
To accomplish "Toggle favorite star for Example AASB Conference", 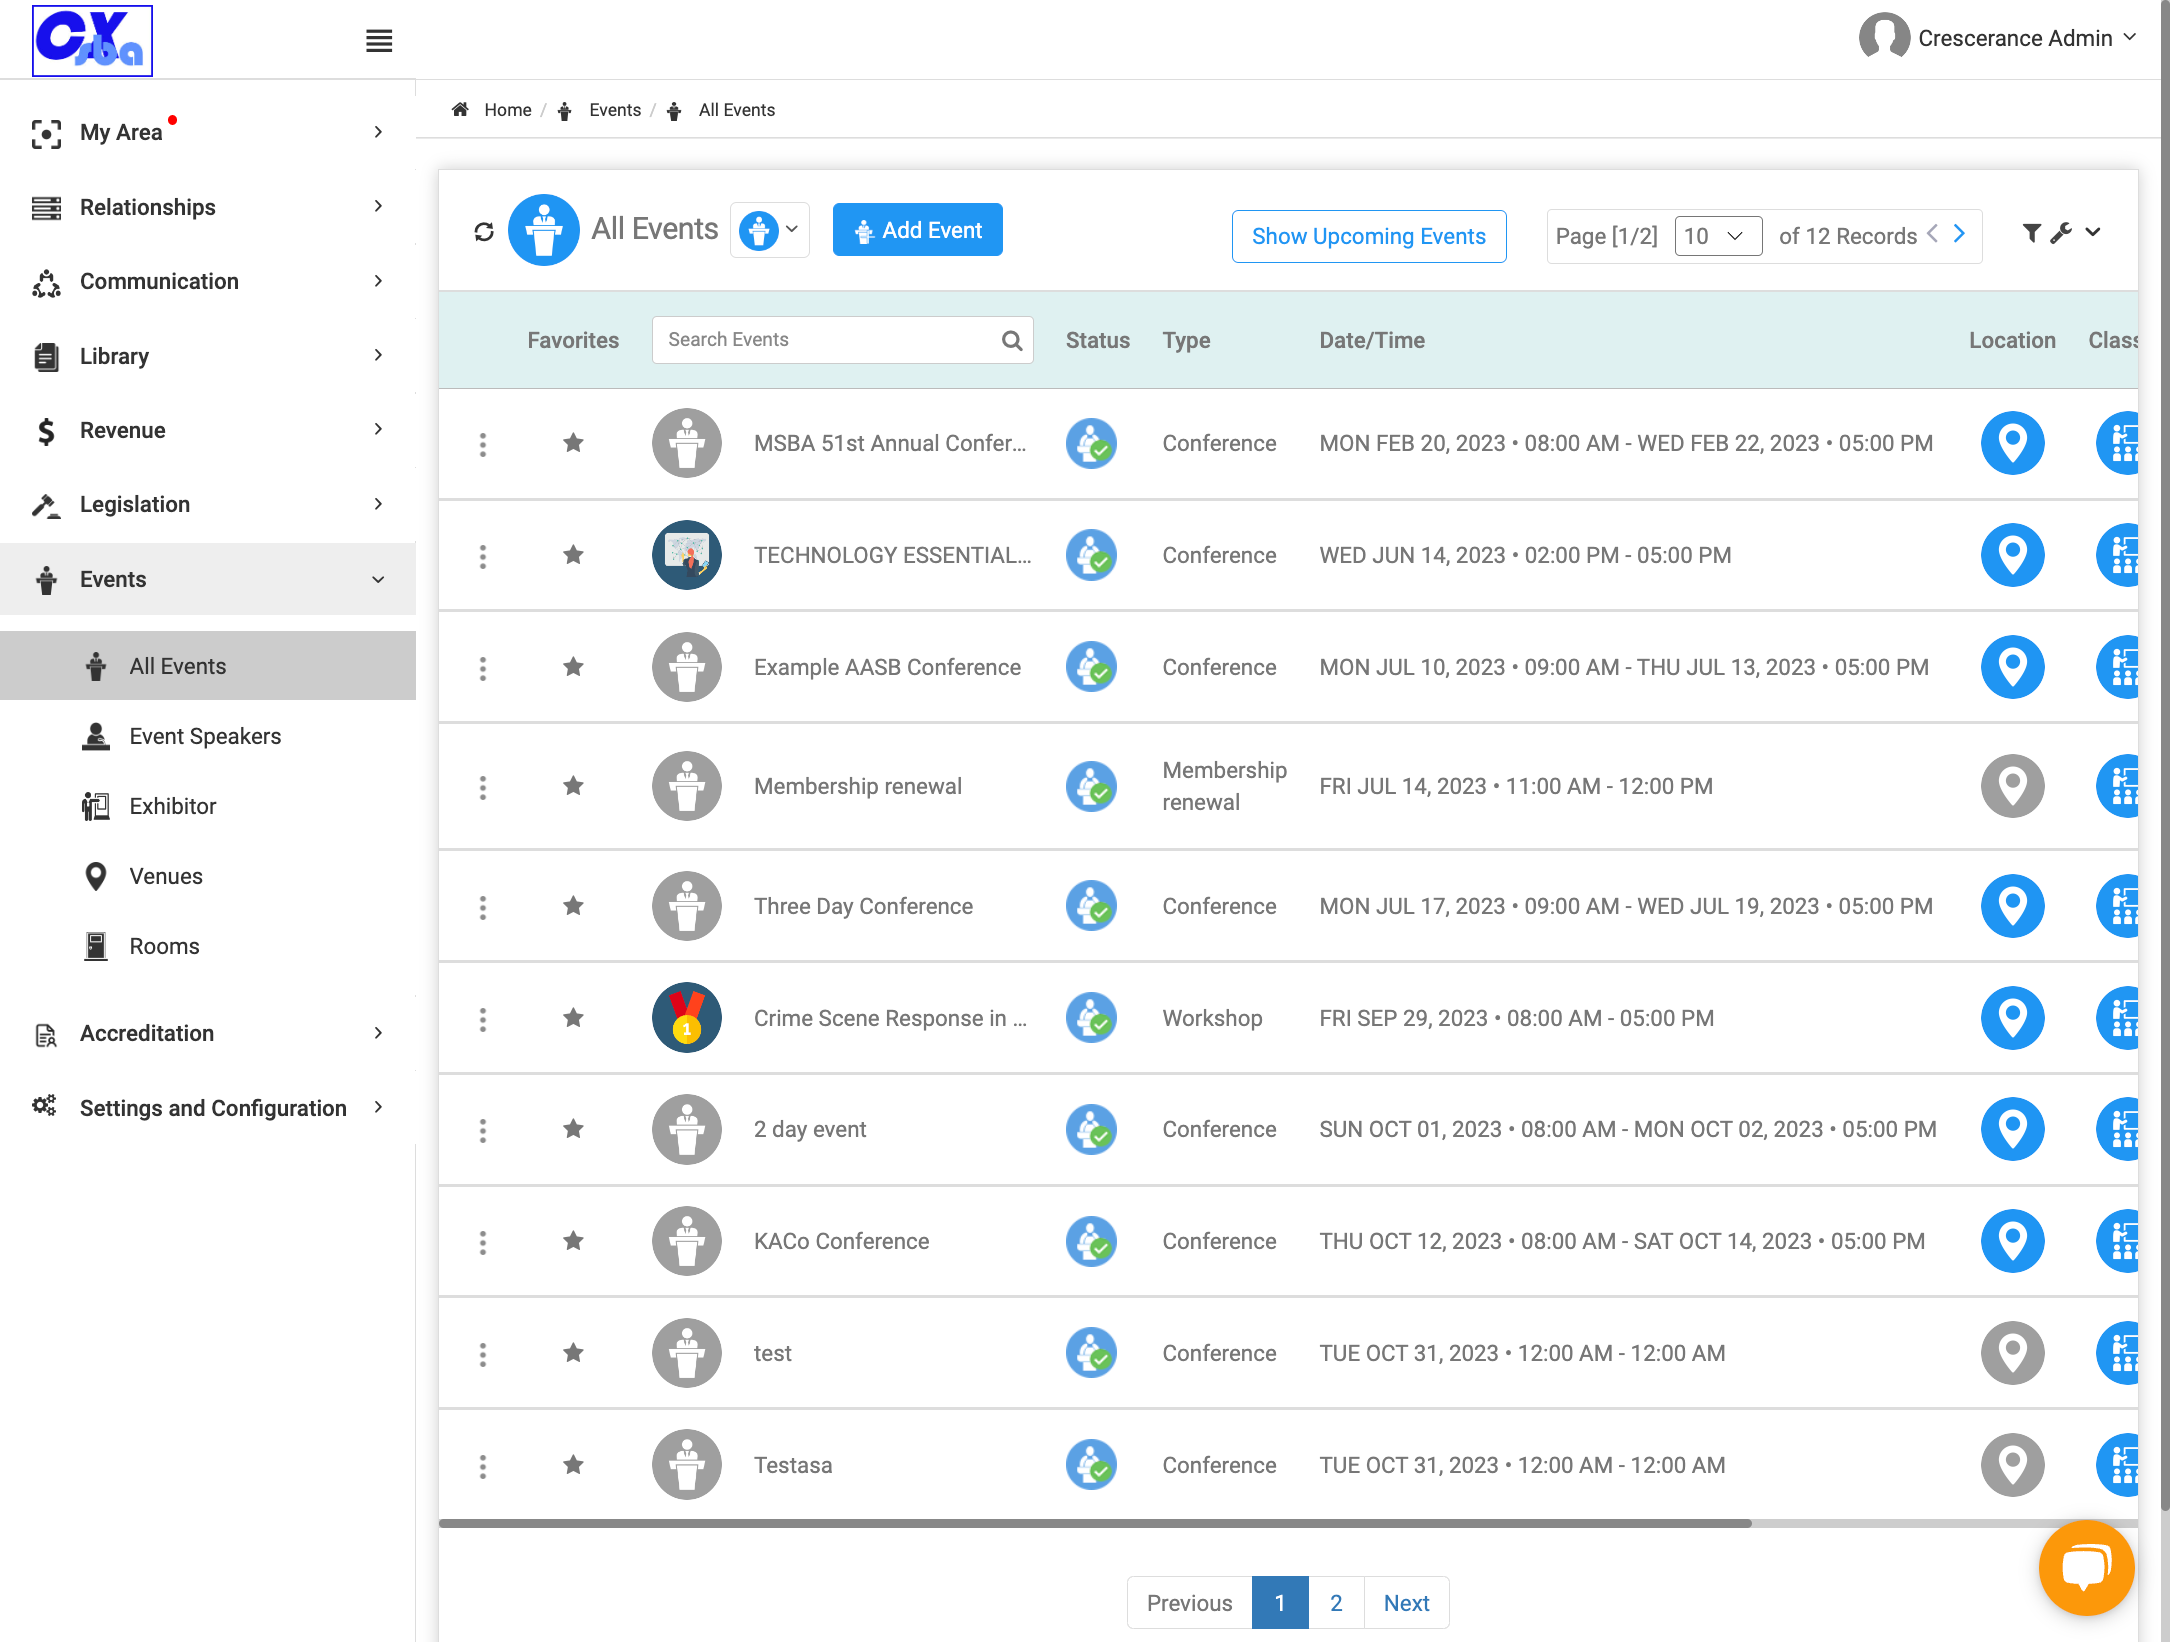I will point(573,667).
